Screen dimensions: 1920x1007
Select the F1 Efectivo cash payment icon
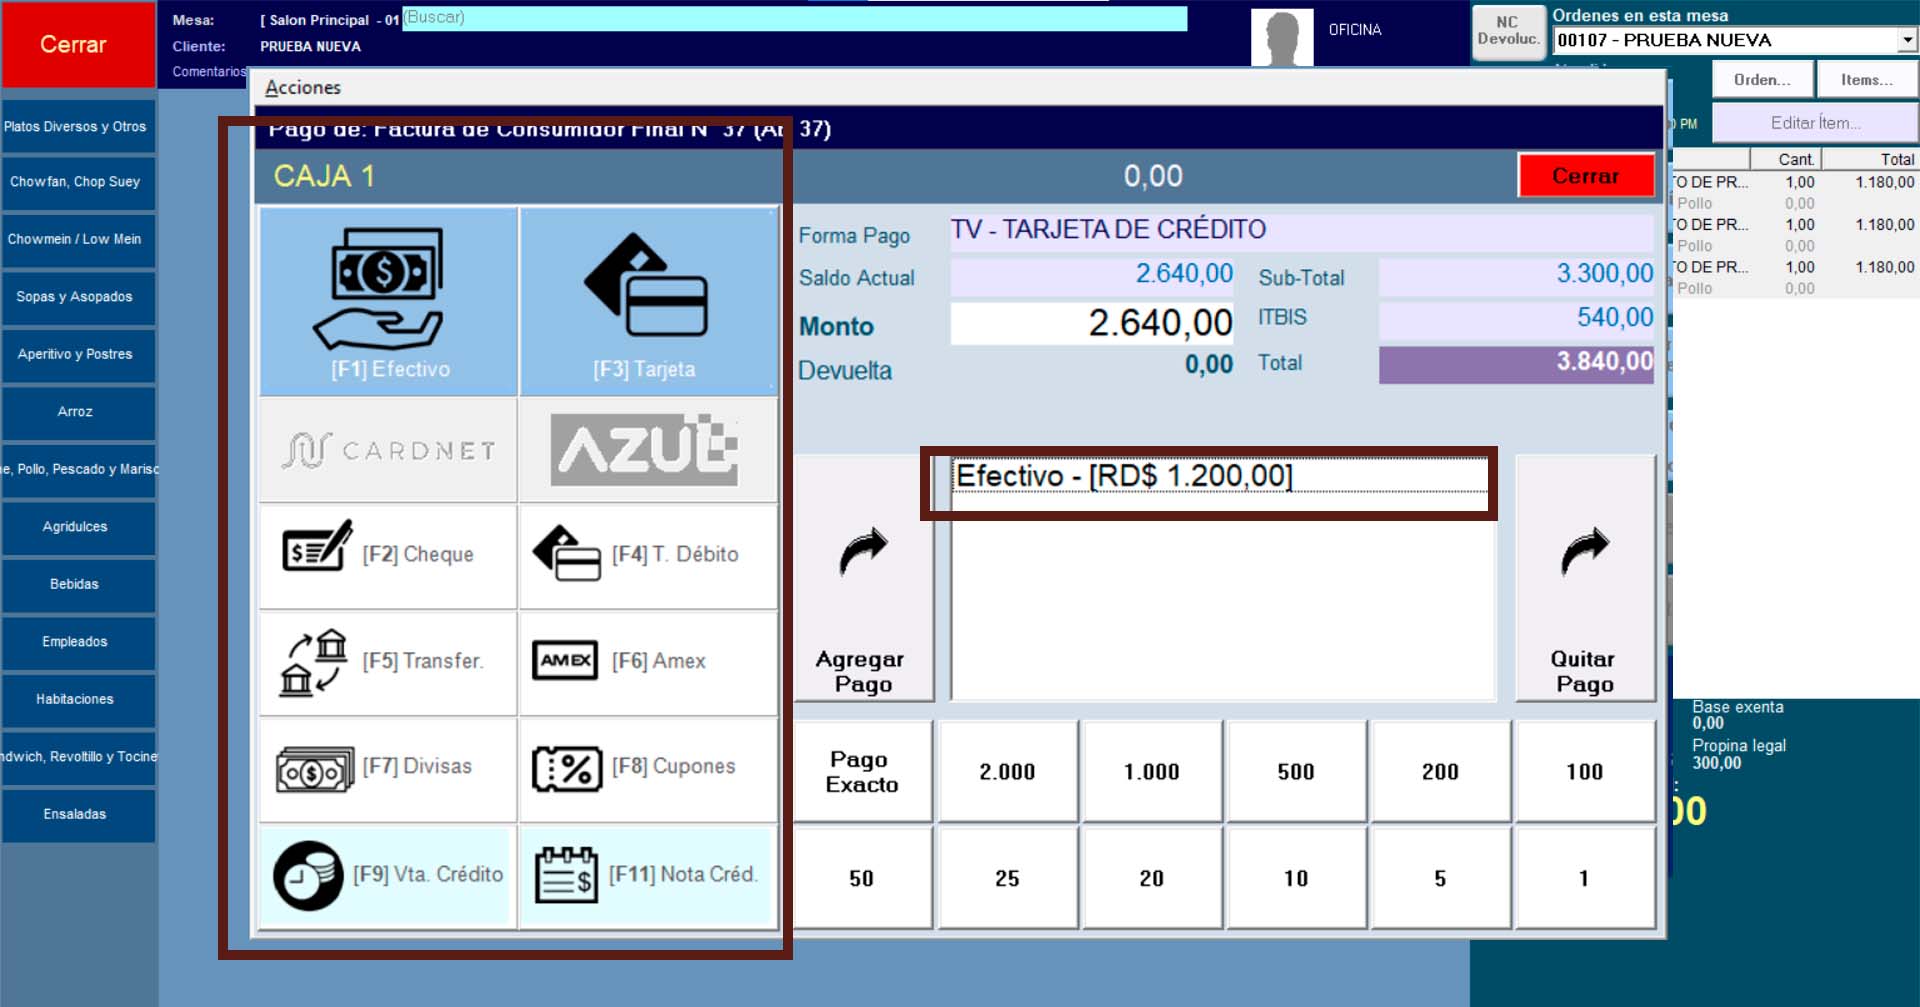tap(389, 301)
